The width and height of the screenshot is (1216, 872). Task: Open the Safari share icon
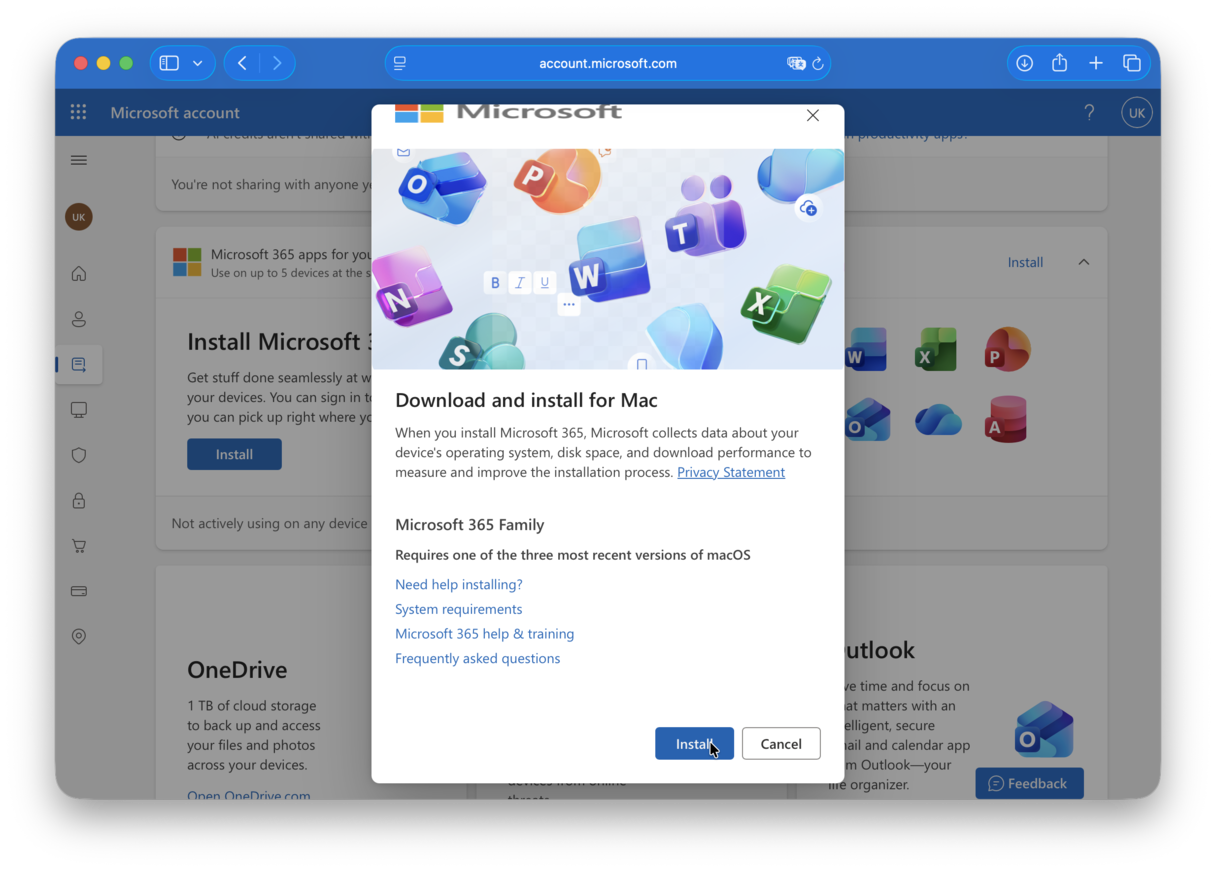point(1060,63)
